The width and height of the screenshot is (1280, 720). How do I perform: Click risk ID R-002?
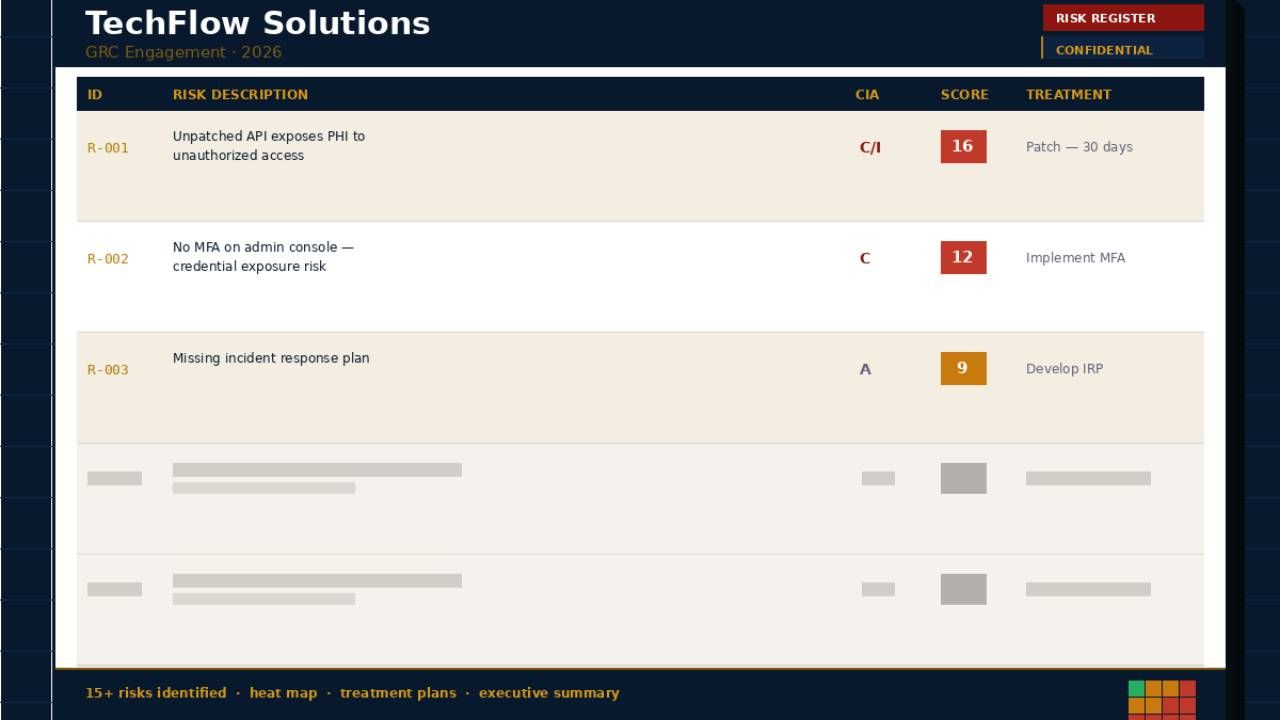coord(108,259)
